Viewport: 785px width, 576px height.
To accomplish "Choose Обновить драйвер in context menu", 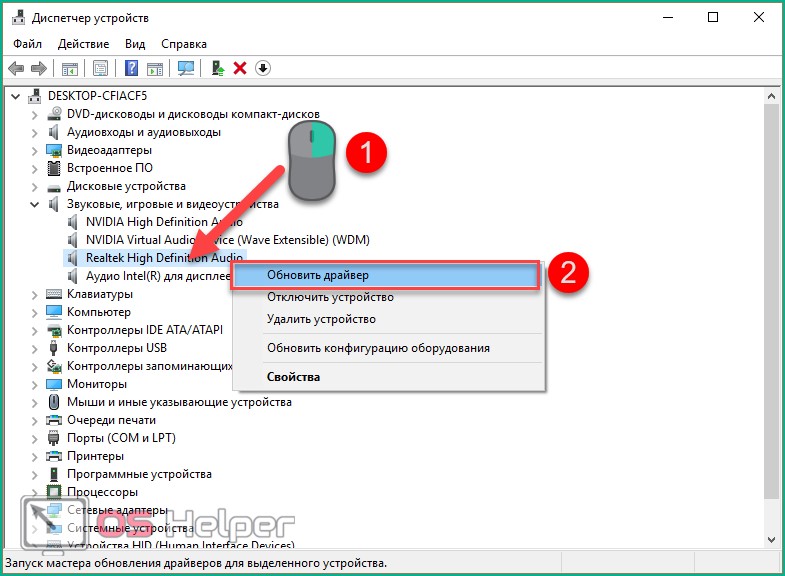I will 385,275.
